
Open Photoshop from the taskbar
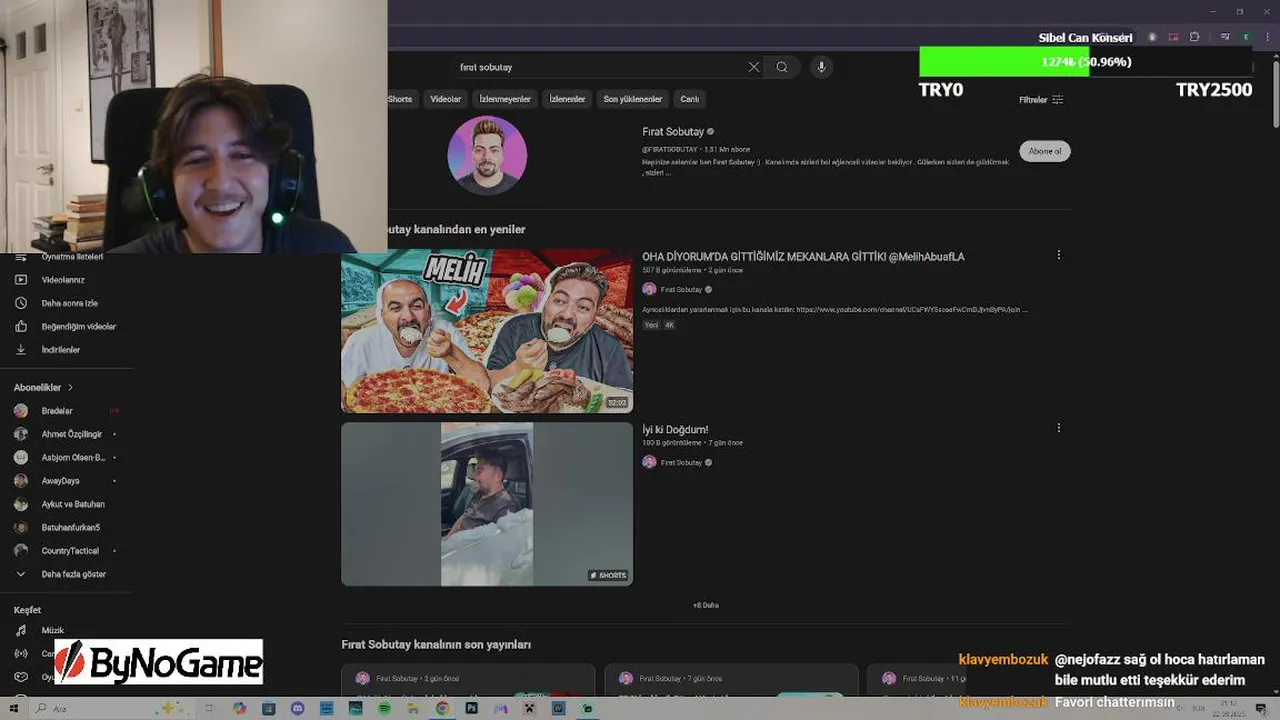pyautogui.click(x=471, y=708)
